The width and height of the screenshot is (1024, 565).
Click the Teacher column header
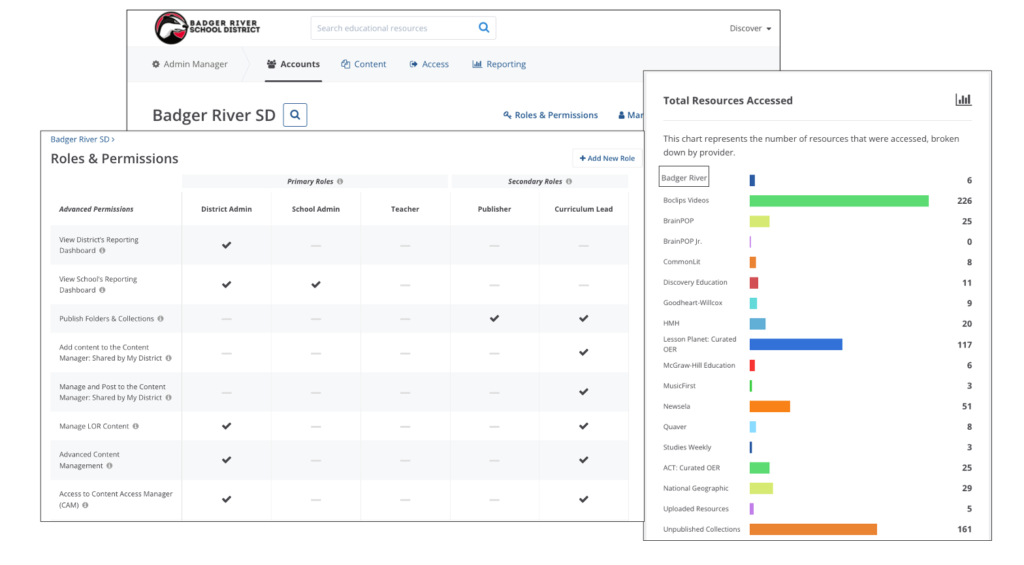[x=405, y=209]
